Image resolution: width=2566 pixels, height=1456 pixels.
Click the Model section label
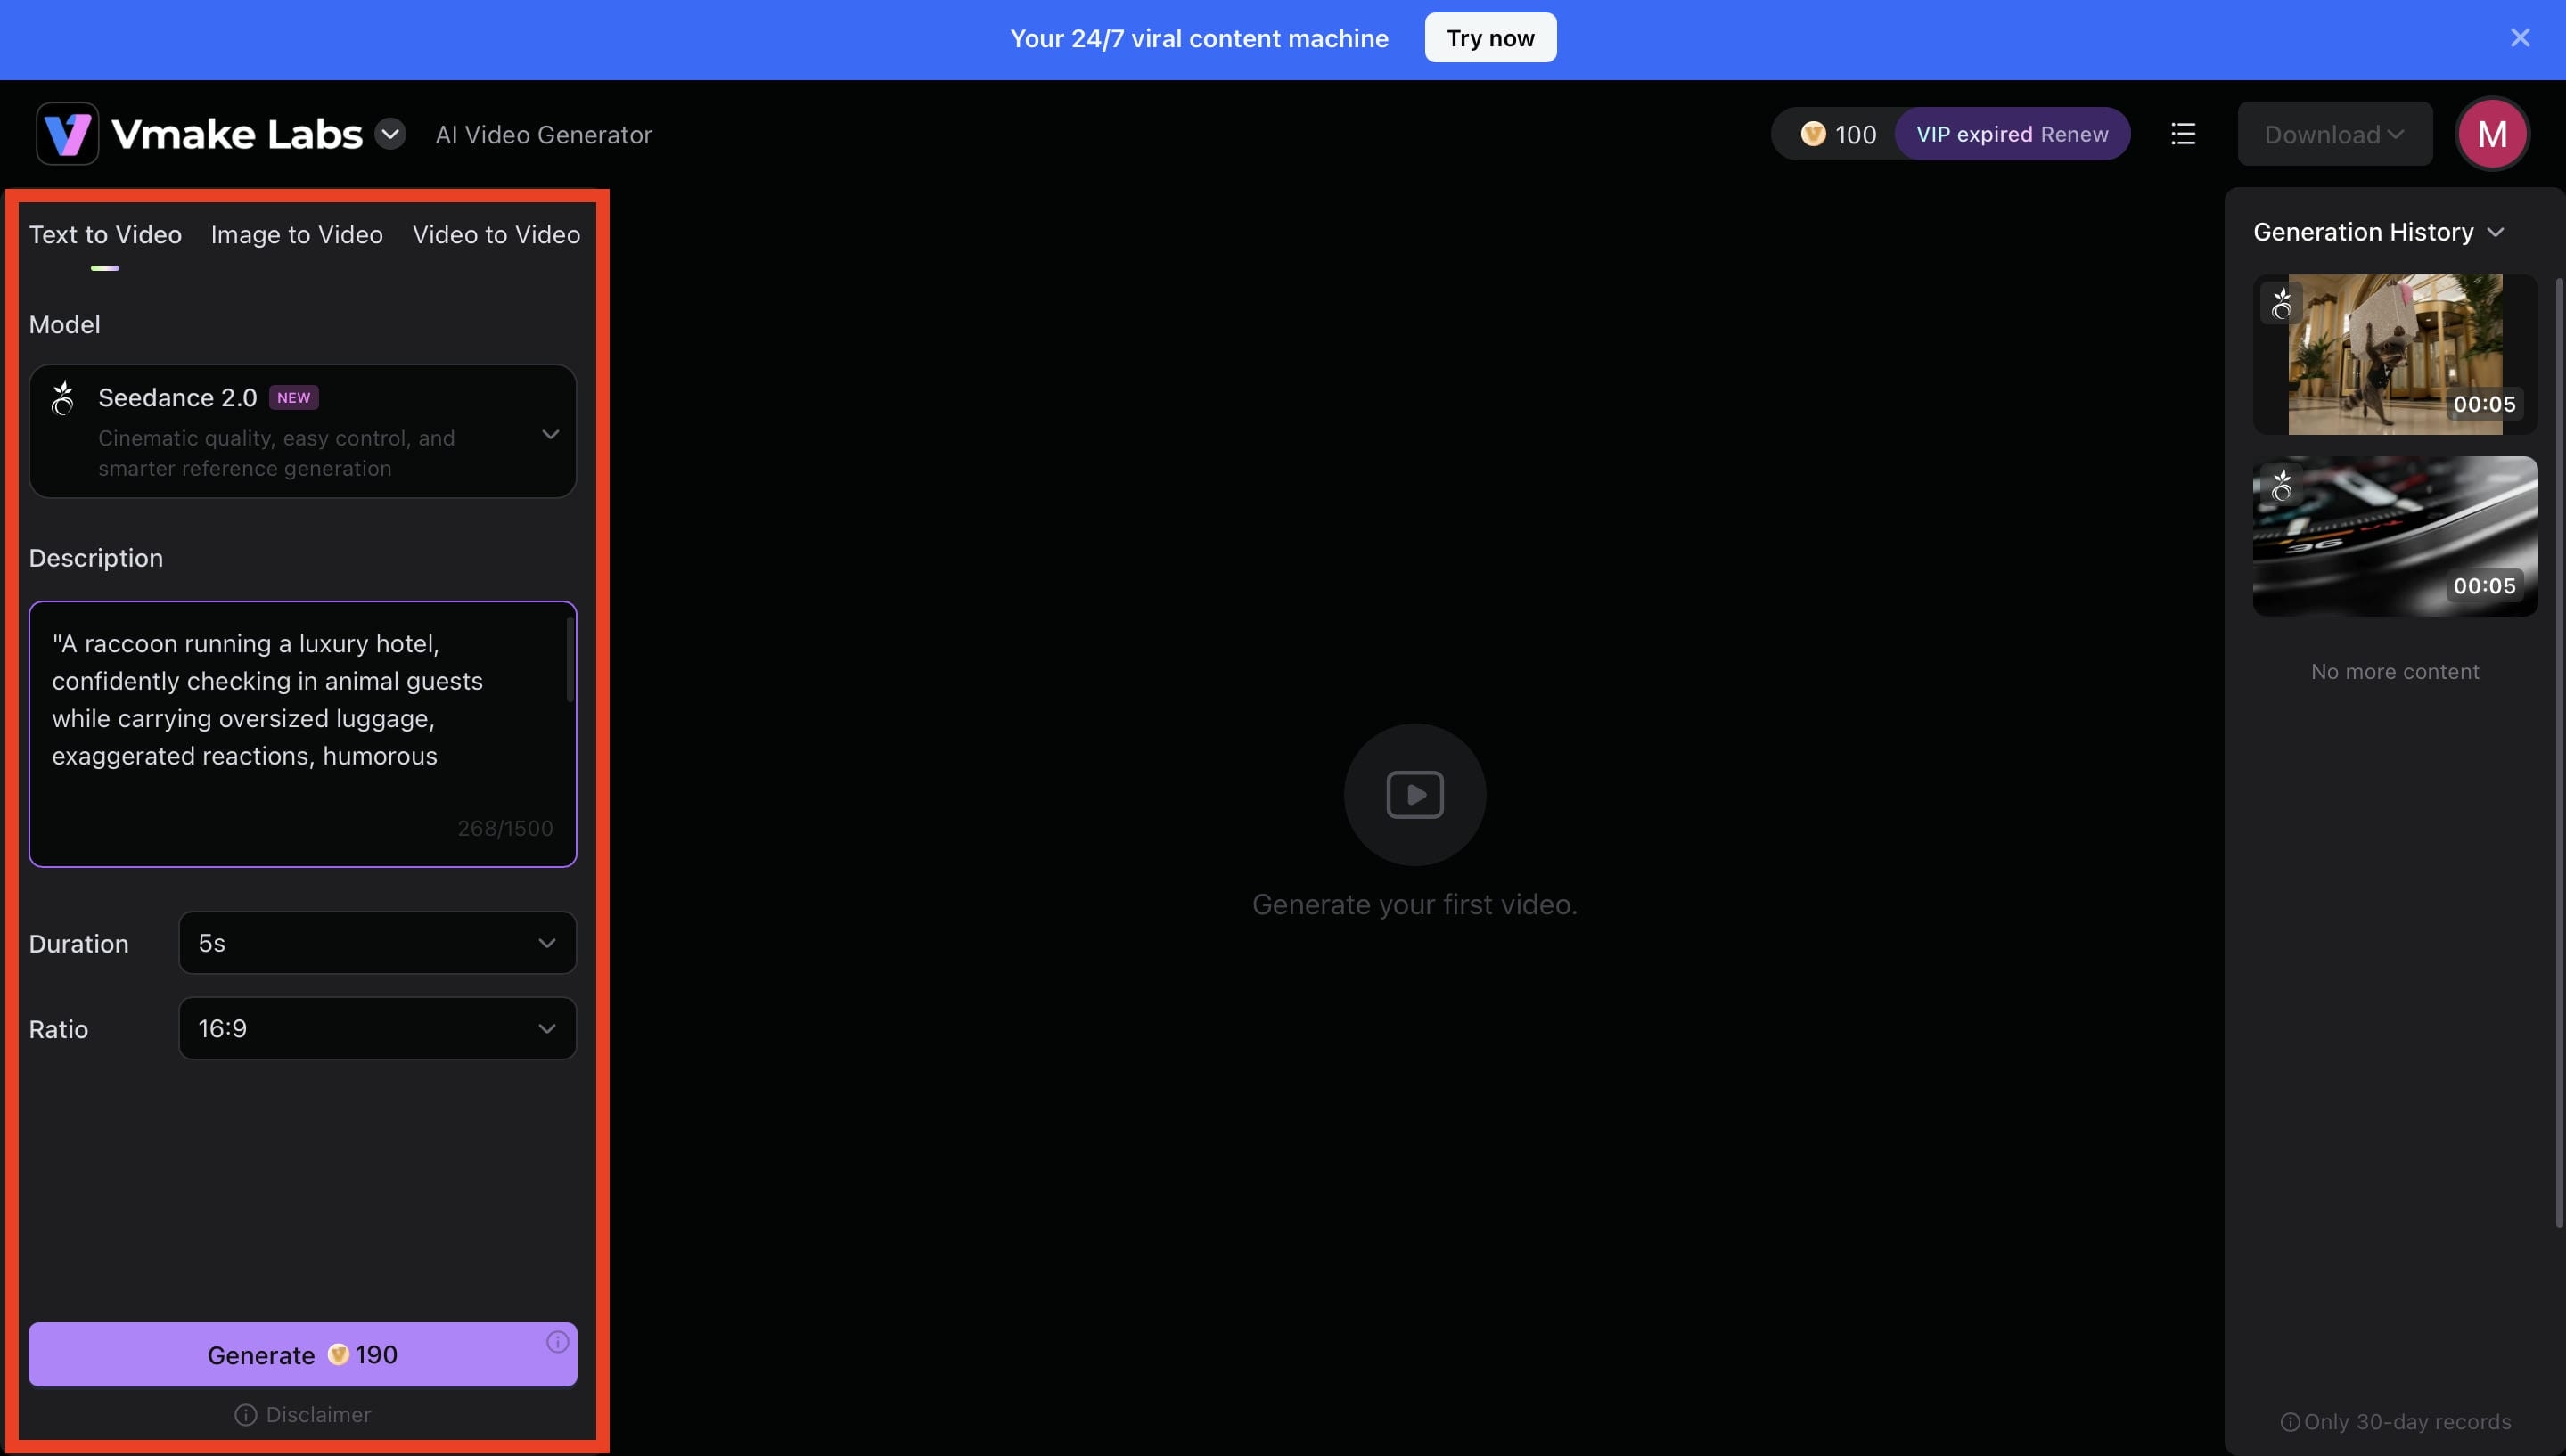point(65,324)
